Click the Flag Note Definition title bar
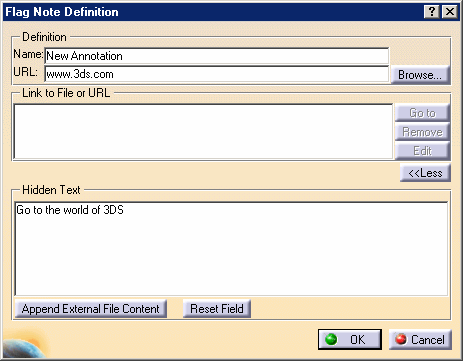 (213, 12)
